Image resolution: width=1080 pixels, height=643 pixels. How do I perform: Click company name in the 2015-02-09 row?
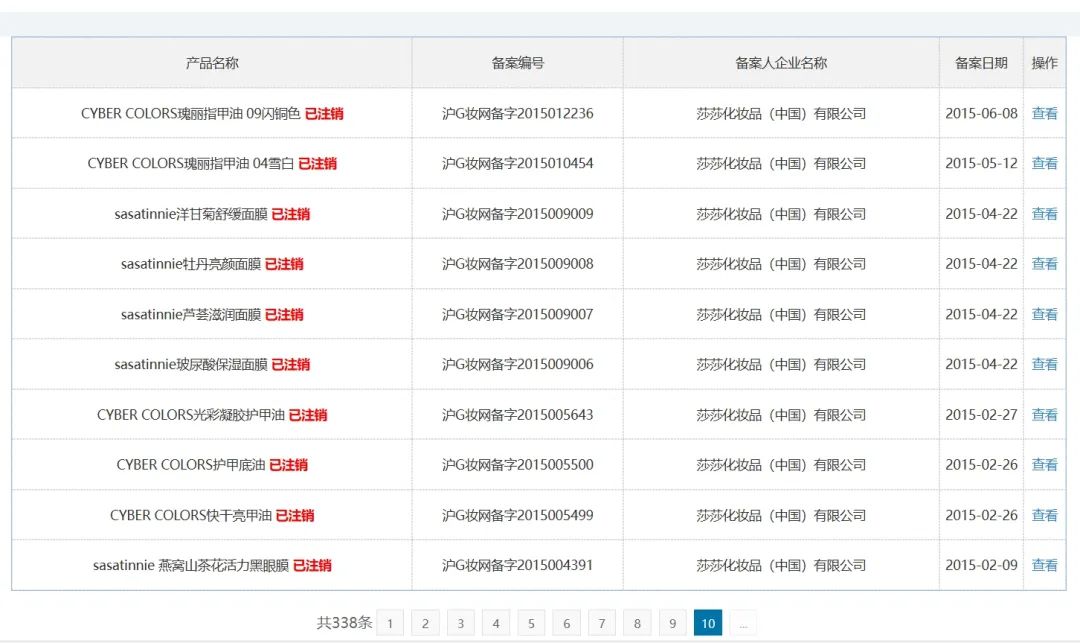point(781,565)
